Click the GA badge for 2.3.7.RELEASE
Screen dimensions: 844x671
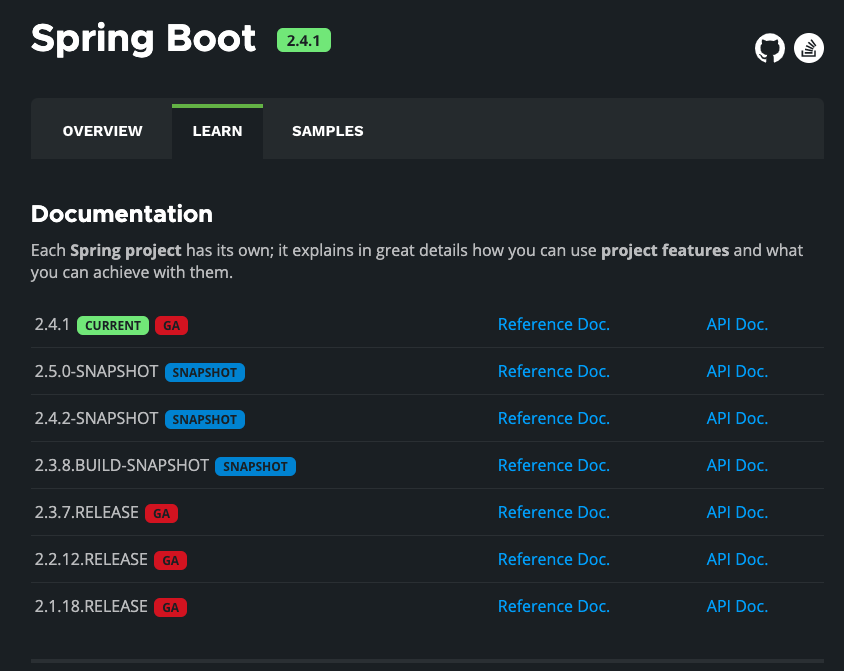point(161,513)
